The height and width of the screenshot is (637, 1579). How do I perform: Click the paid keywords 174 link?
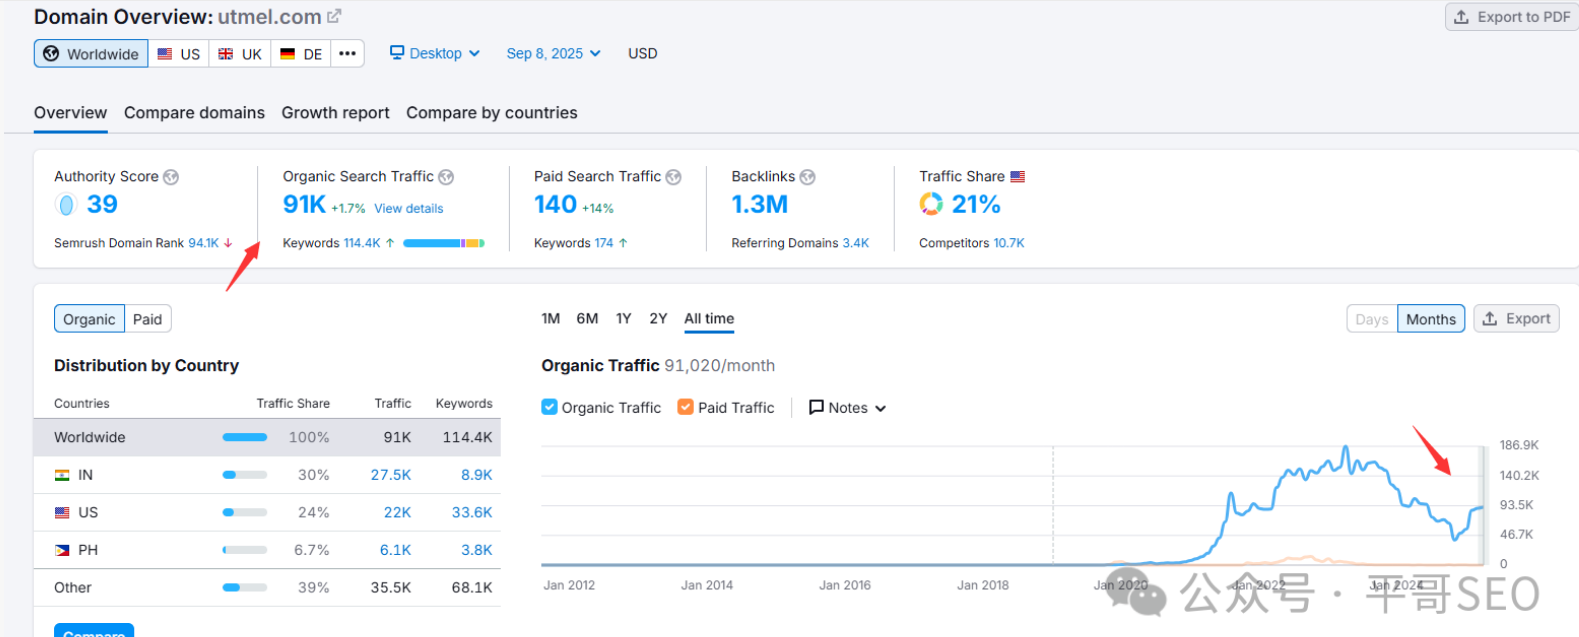tap(603, 243)
